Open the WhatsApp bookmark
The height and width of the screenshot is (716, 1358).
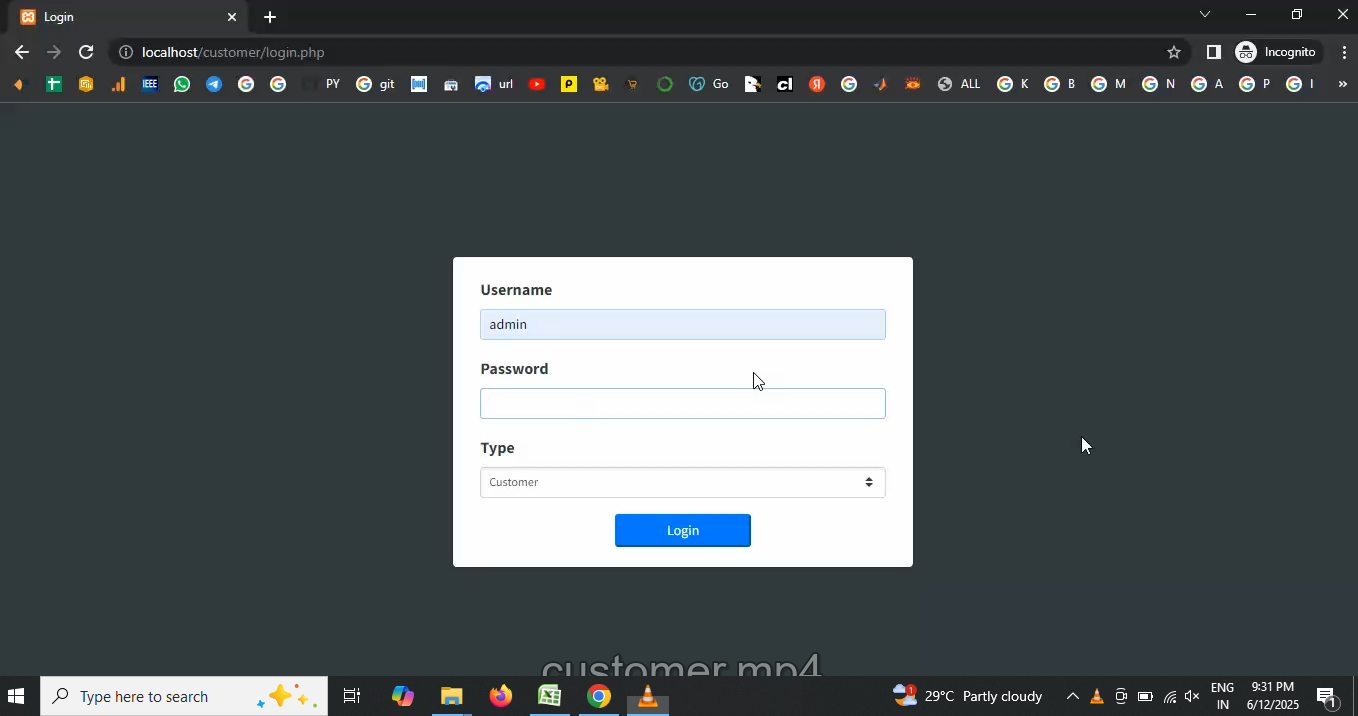[x=182, y=84]
